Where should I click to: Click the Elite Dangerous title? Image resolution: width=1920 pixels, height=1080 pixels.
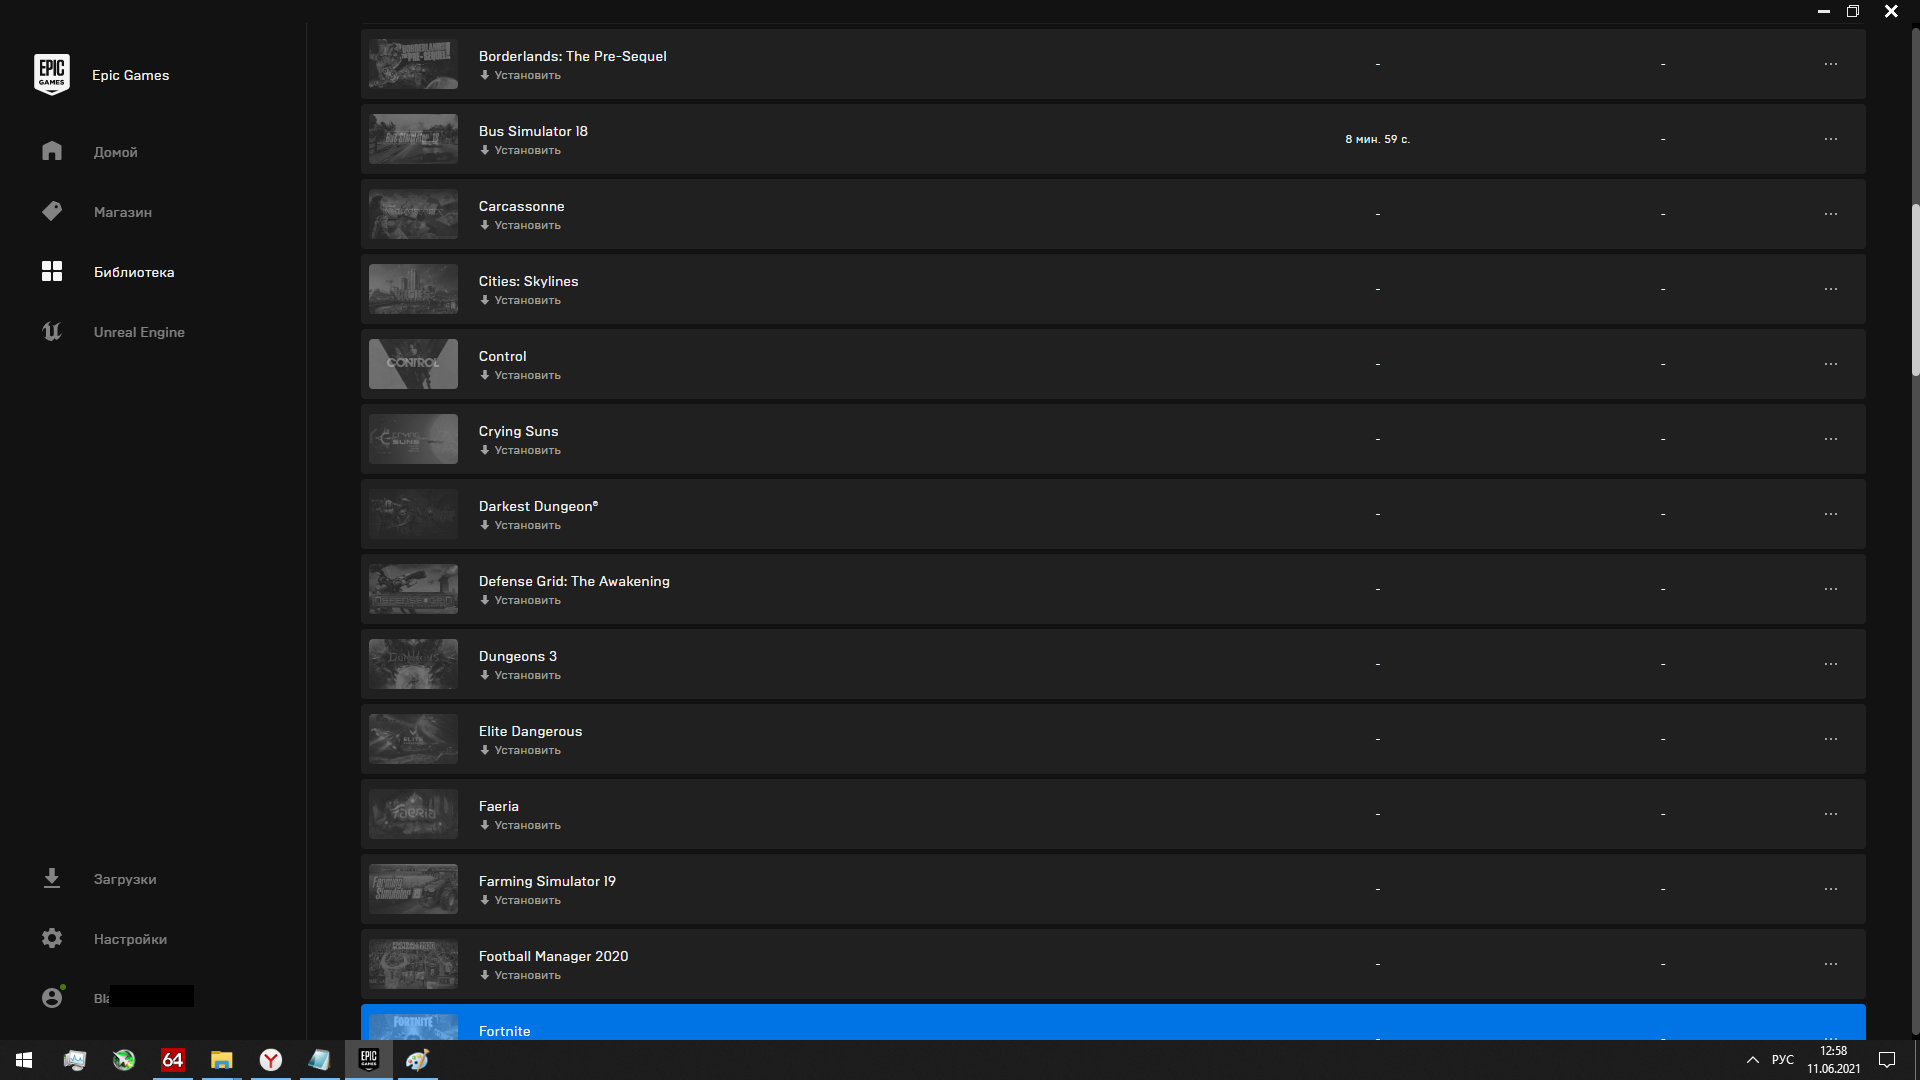tap(530, 731)
